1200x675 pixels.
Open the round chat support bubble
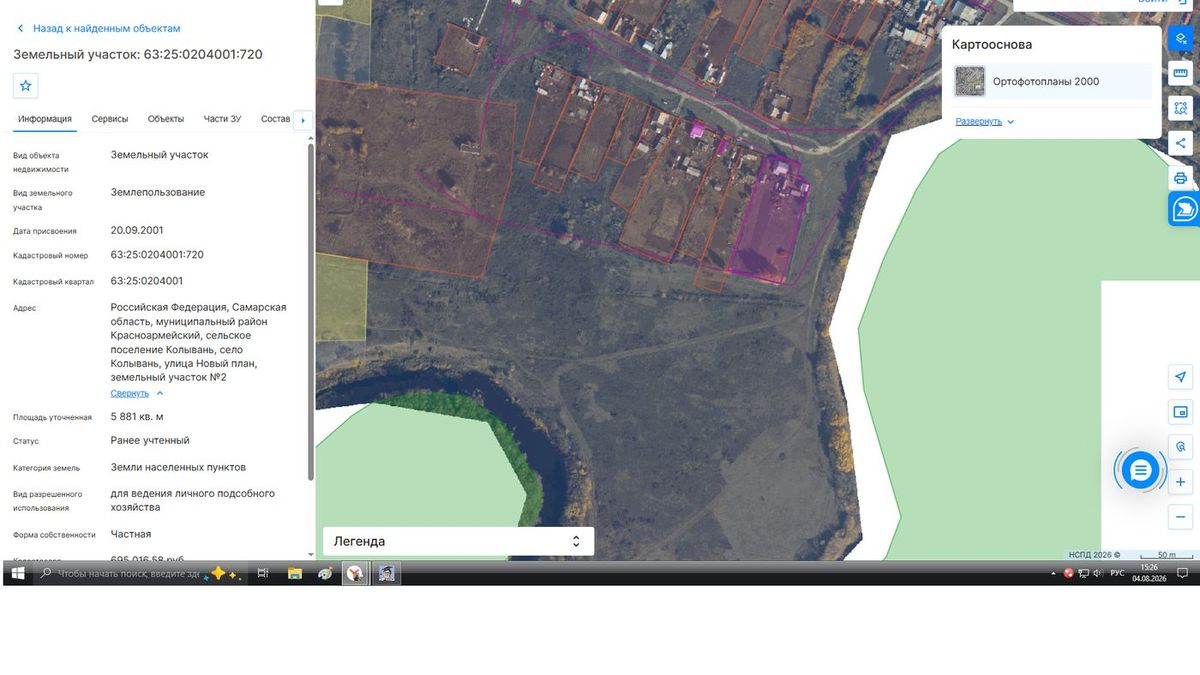coord(1140,470)
